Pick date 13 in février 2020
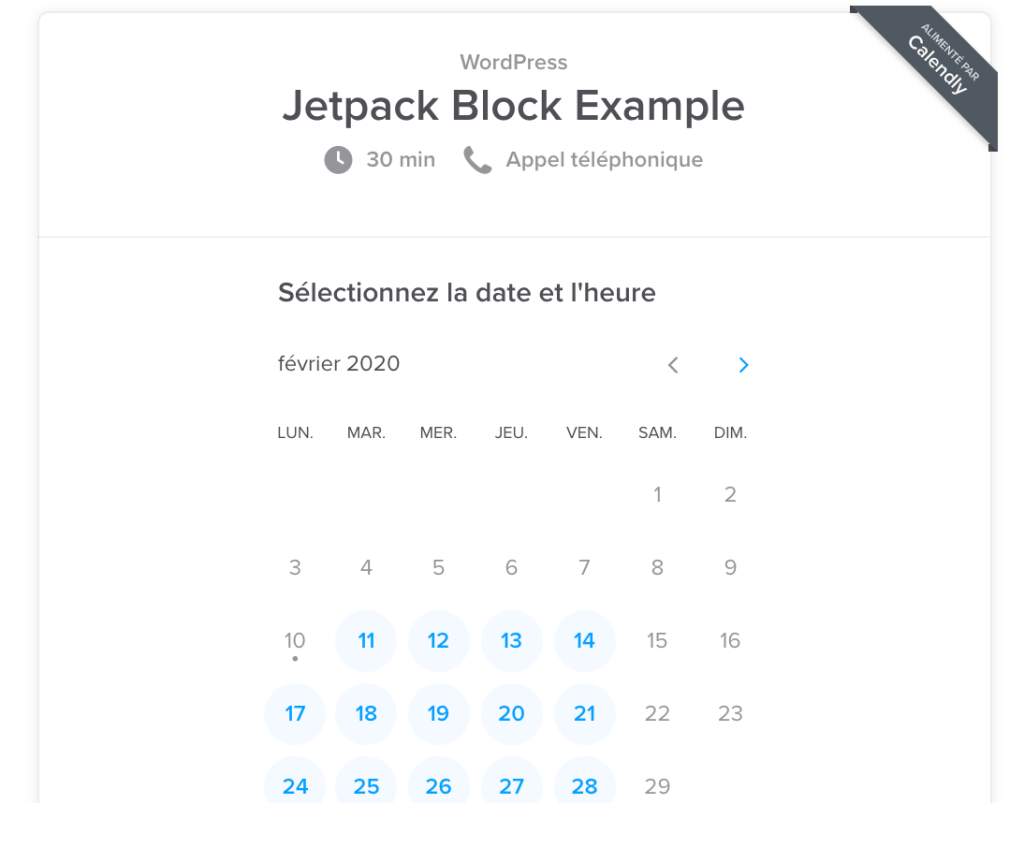This screenshot has height=848, width=1024. pyautogui.click(x=512, y=641)
